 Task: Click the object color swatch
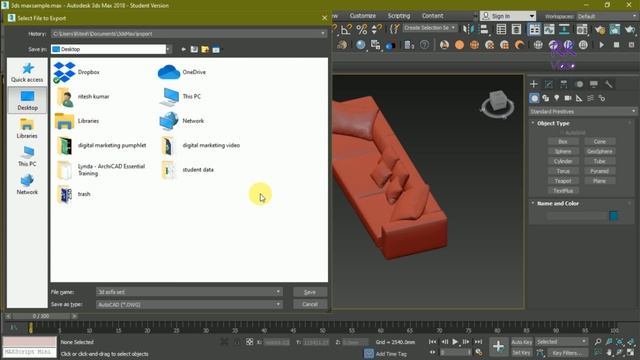(x=613, y=216)
